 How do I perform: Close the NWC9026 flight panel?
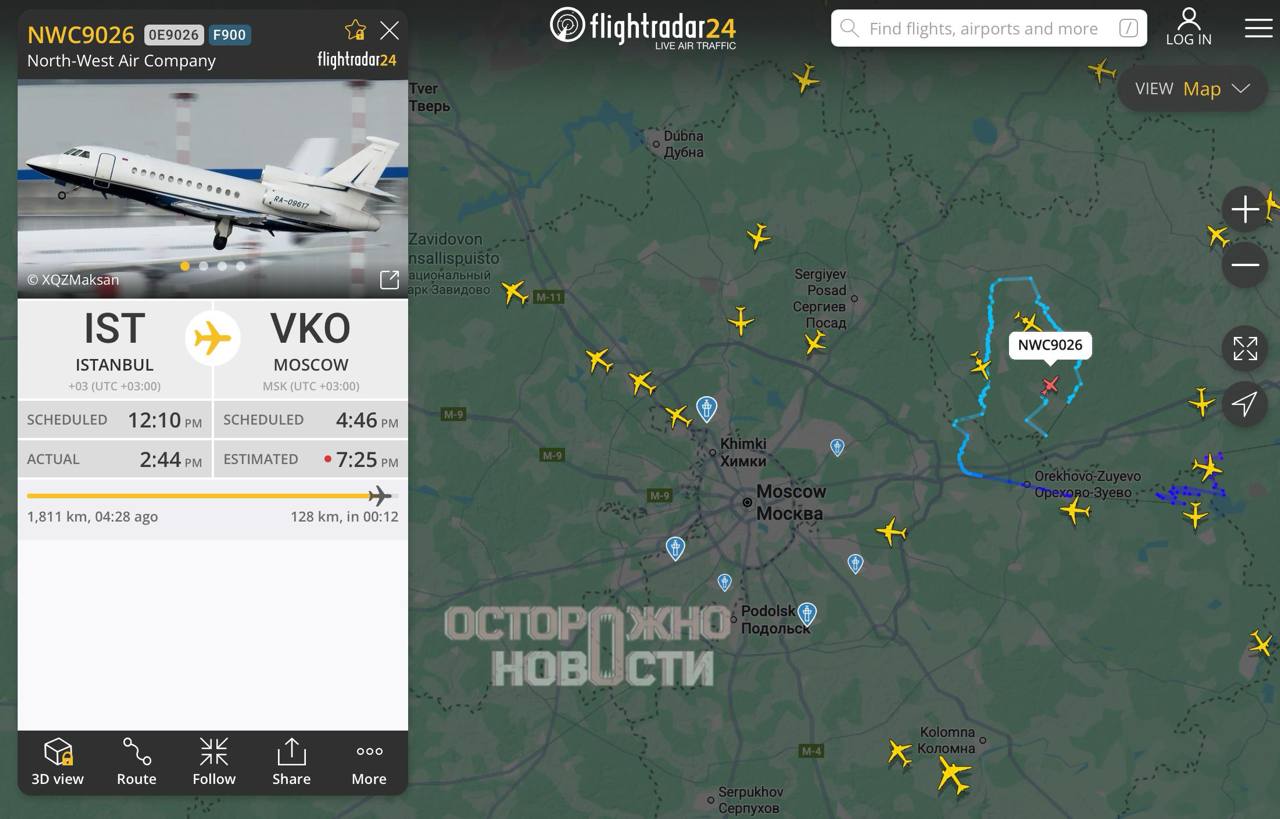pos(389,30)
